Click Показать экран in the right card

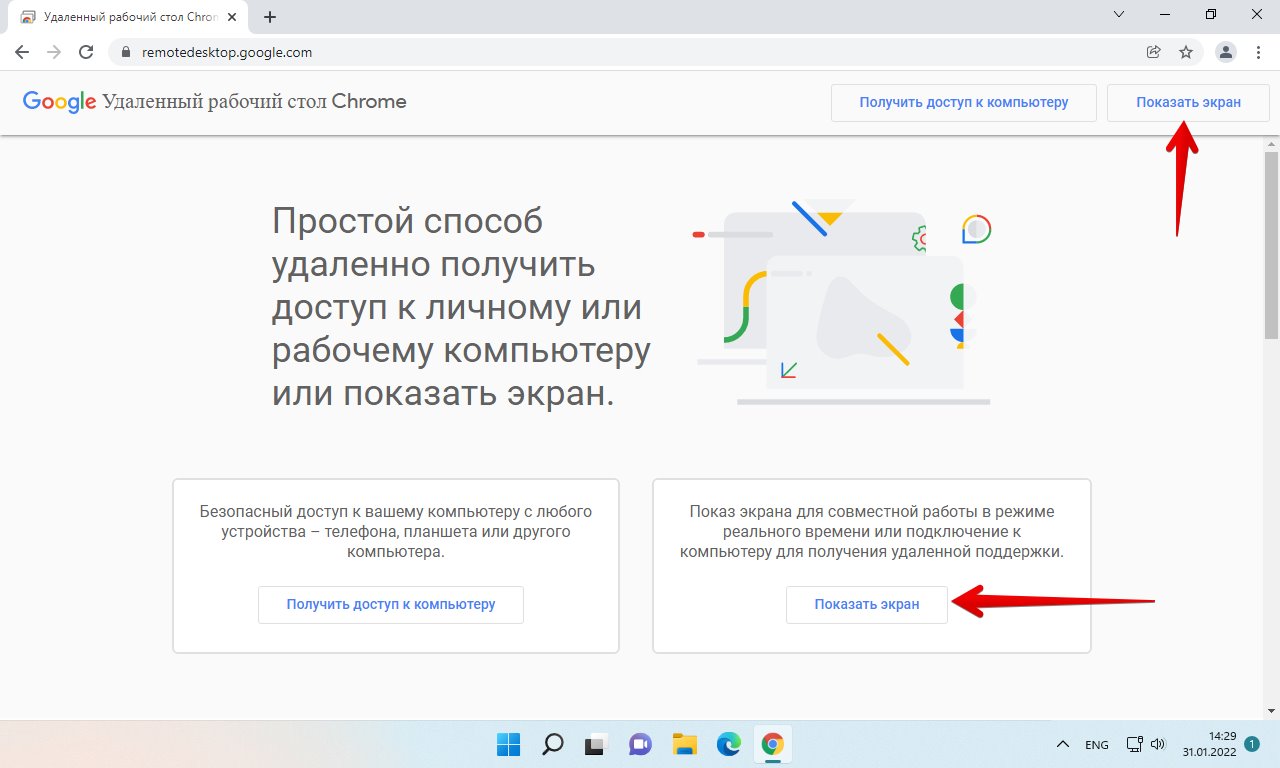click(x=867, y=605)
